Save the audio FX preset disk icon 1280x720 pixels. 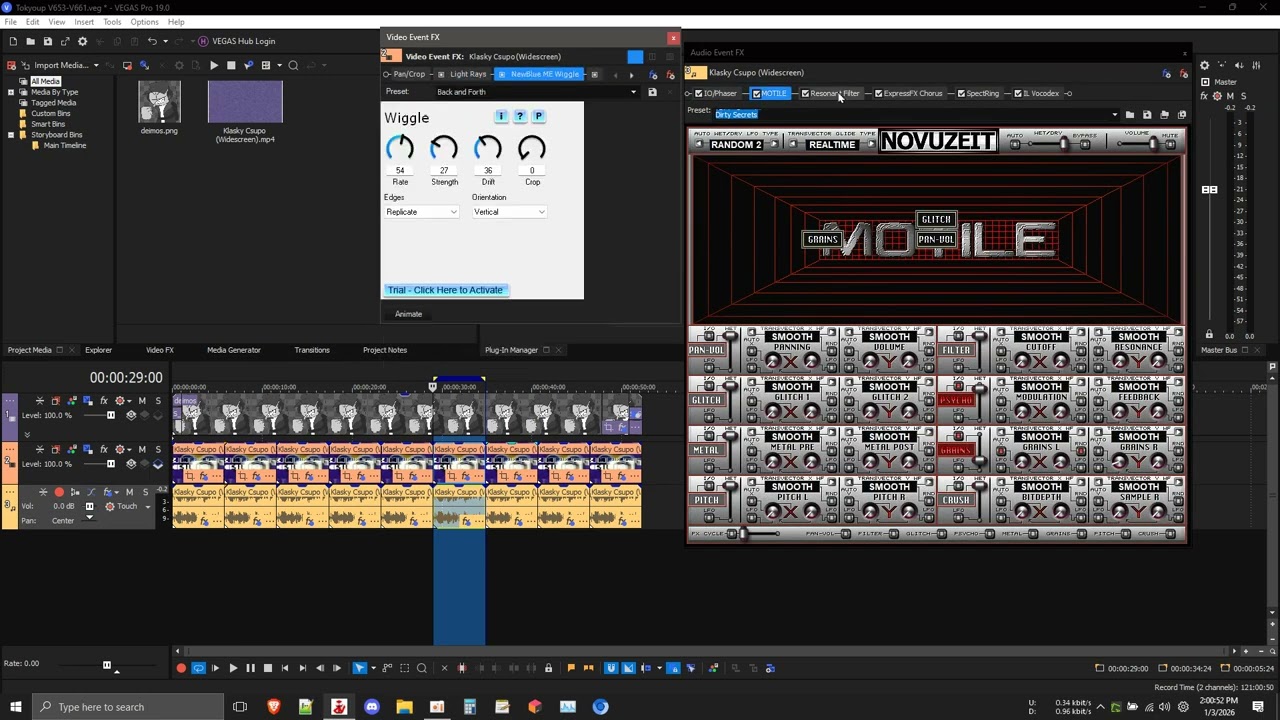[x=1147, y=114]
